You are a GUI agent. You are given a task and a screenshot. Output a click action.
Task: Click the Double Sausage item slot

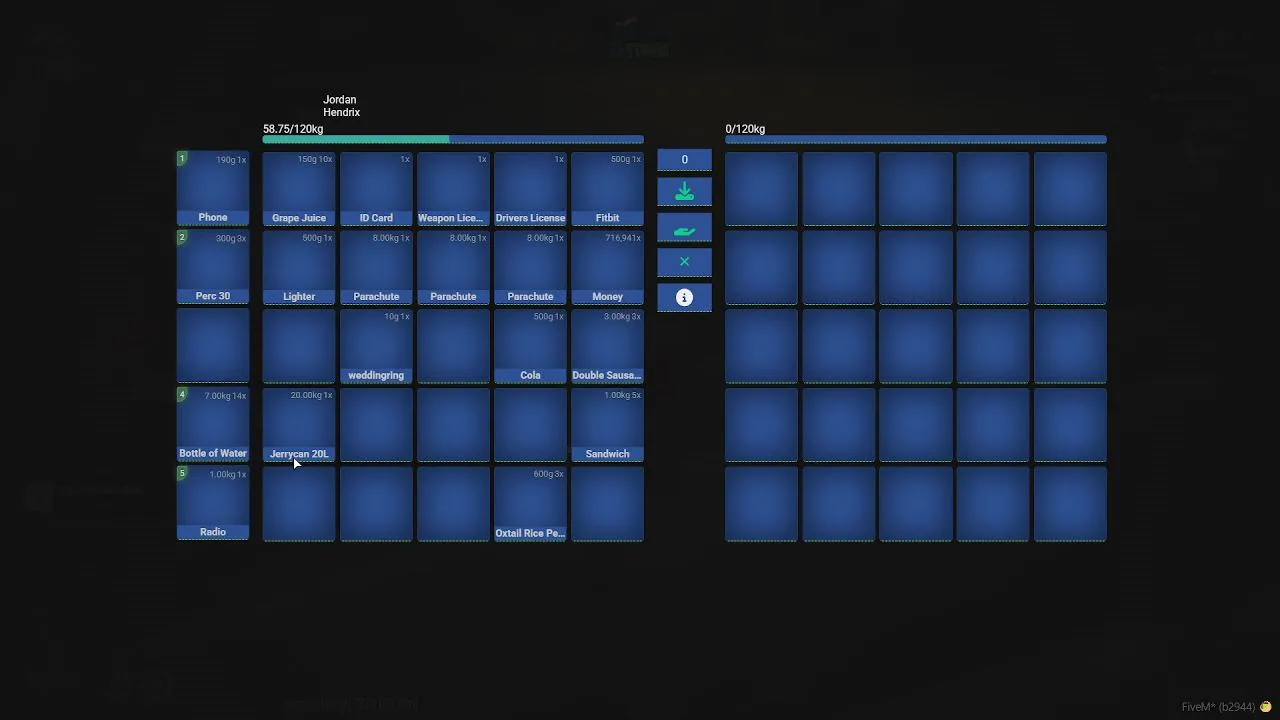coord(607,346)
